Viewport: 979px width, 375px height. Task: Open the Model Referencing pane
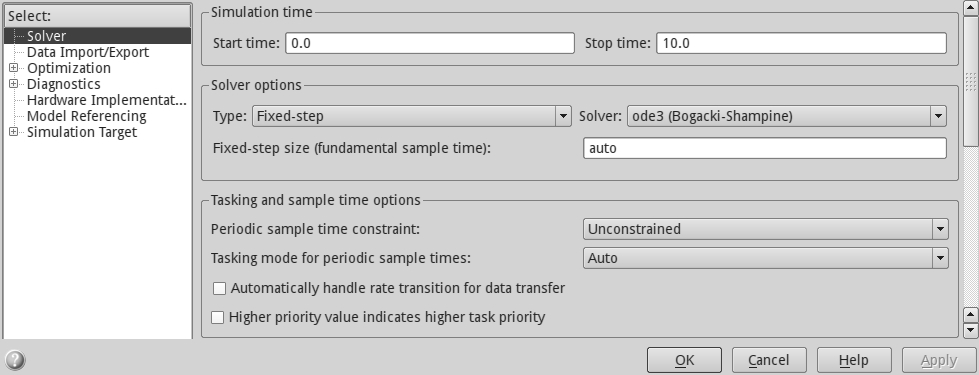[x=86, y=116]
